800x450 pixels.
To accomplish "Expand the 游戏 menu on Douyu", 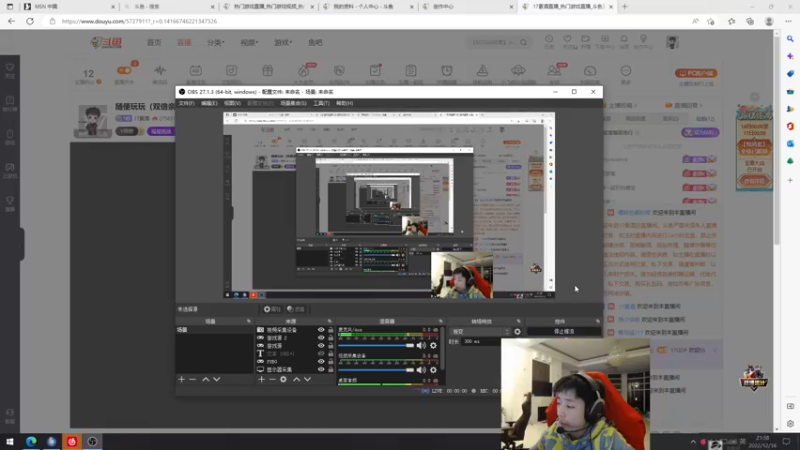I will (283, 42).
